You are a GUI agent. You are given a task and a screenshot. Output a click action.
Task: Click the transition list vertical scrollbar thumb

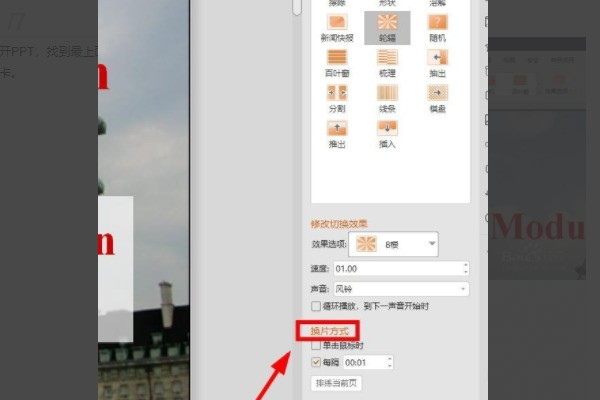coord(296,7)
